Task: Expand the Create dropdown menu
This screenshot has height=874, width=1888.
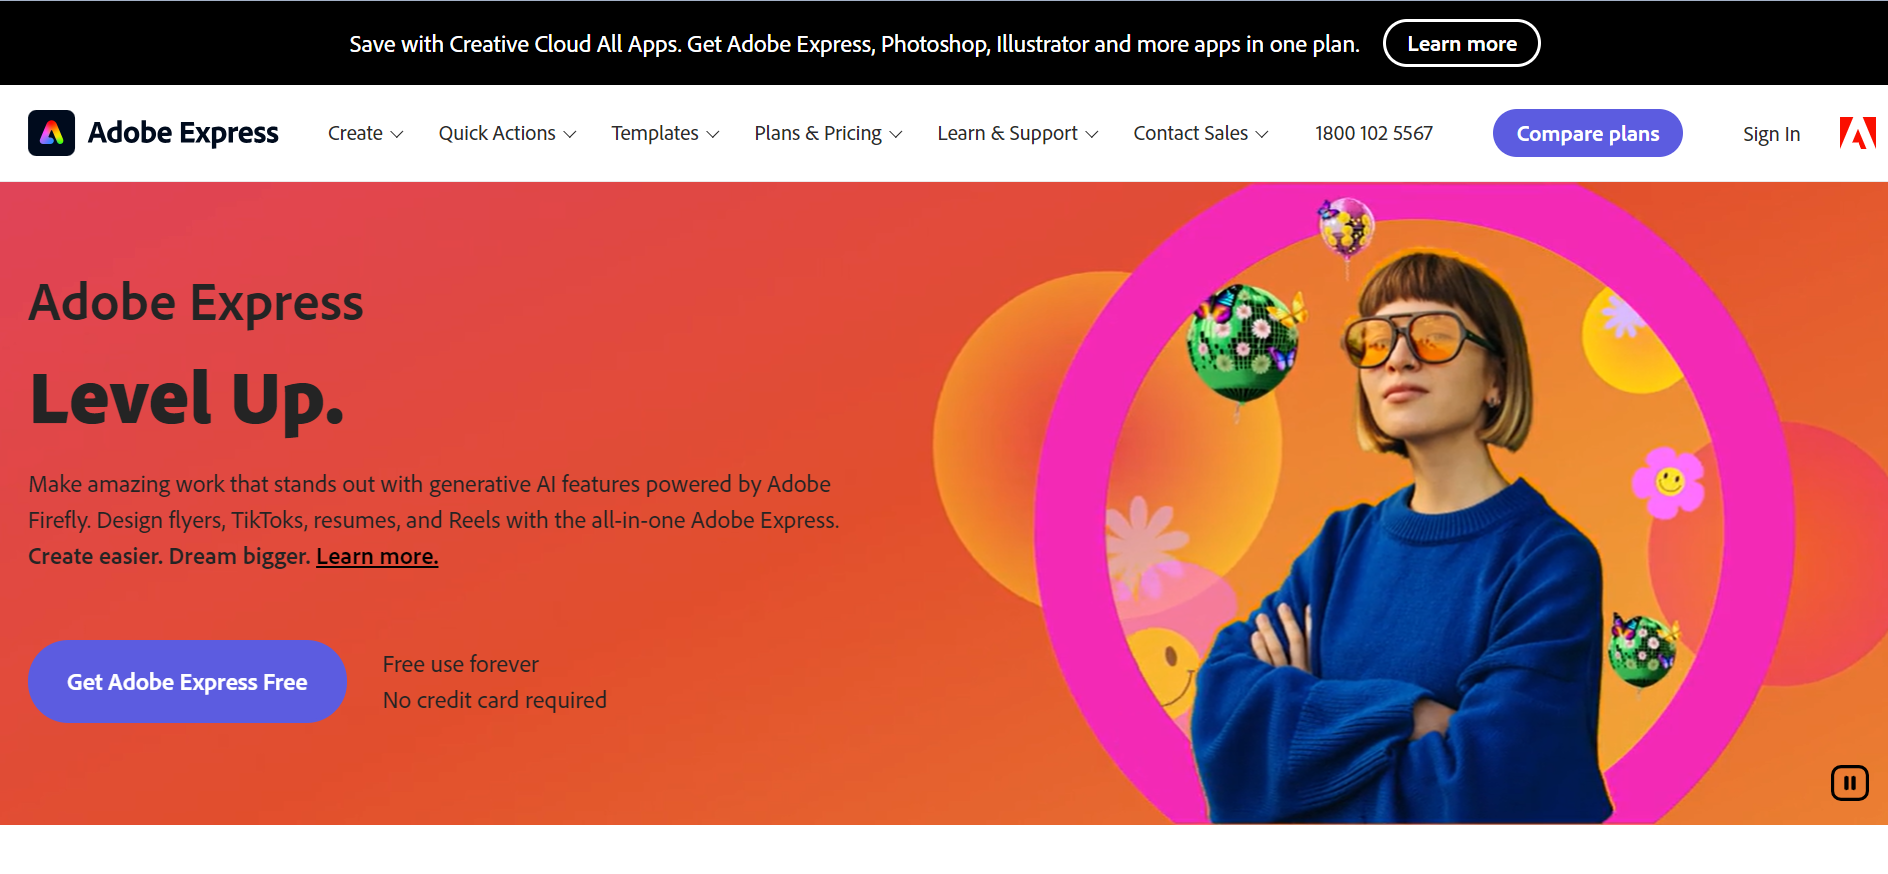Action: coord(365,133)
